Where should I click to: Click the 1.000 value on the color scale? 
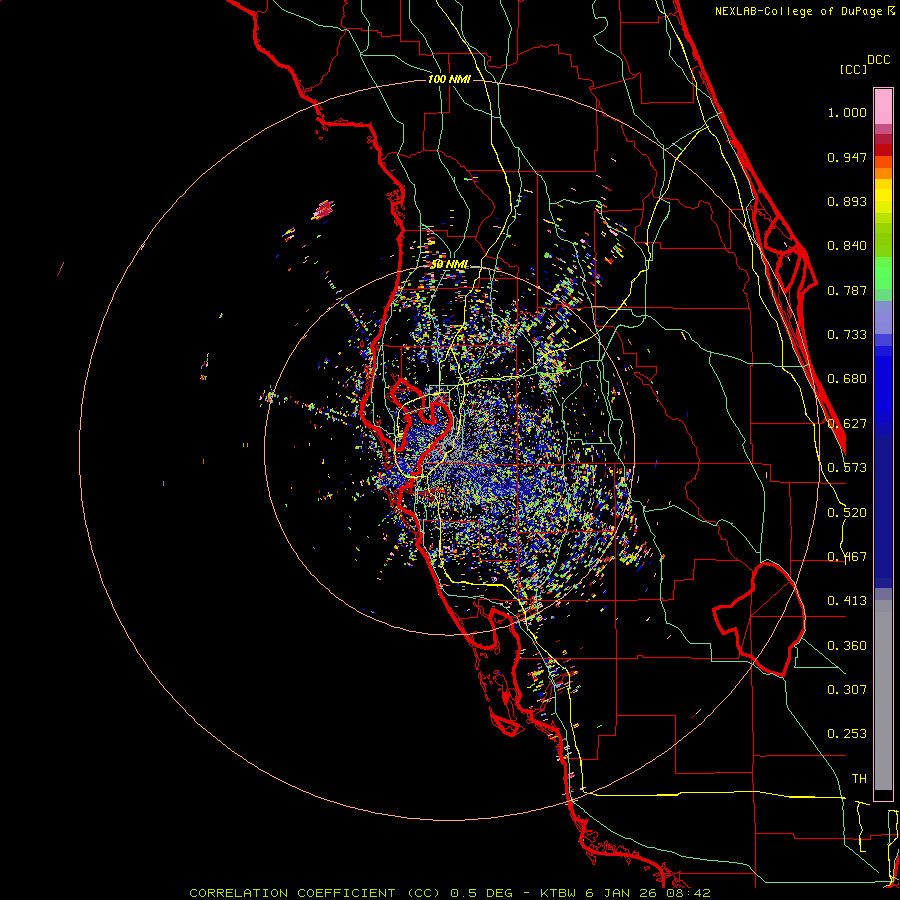pos(847,112)
